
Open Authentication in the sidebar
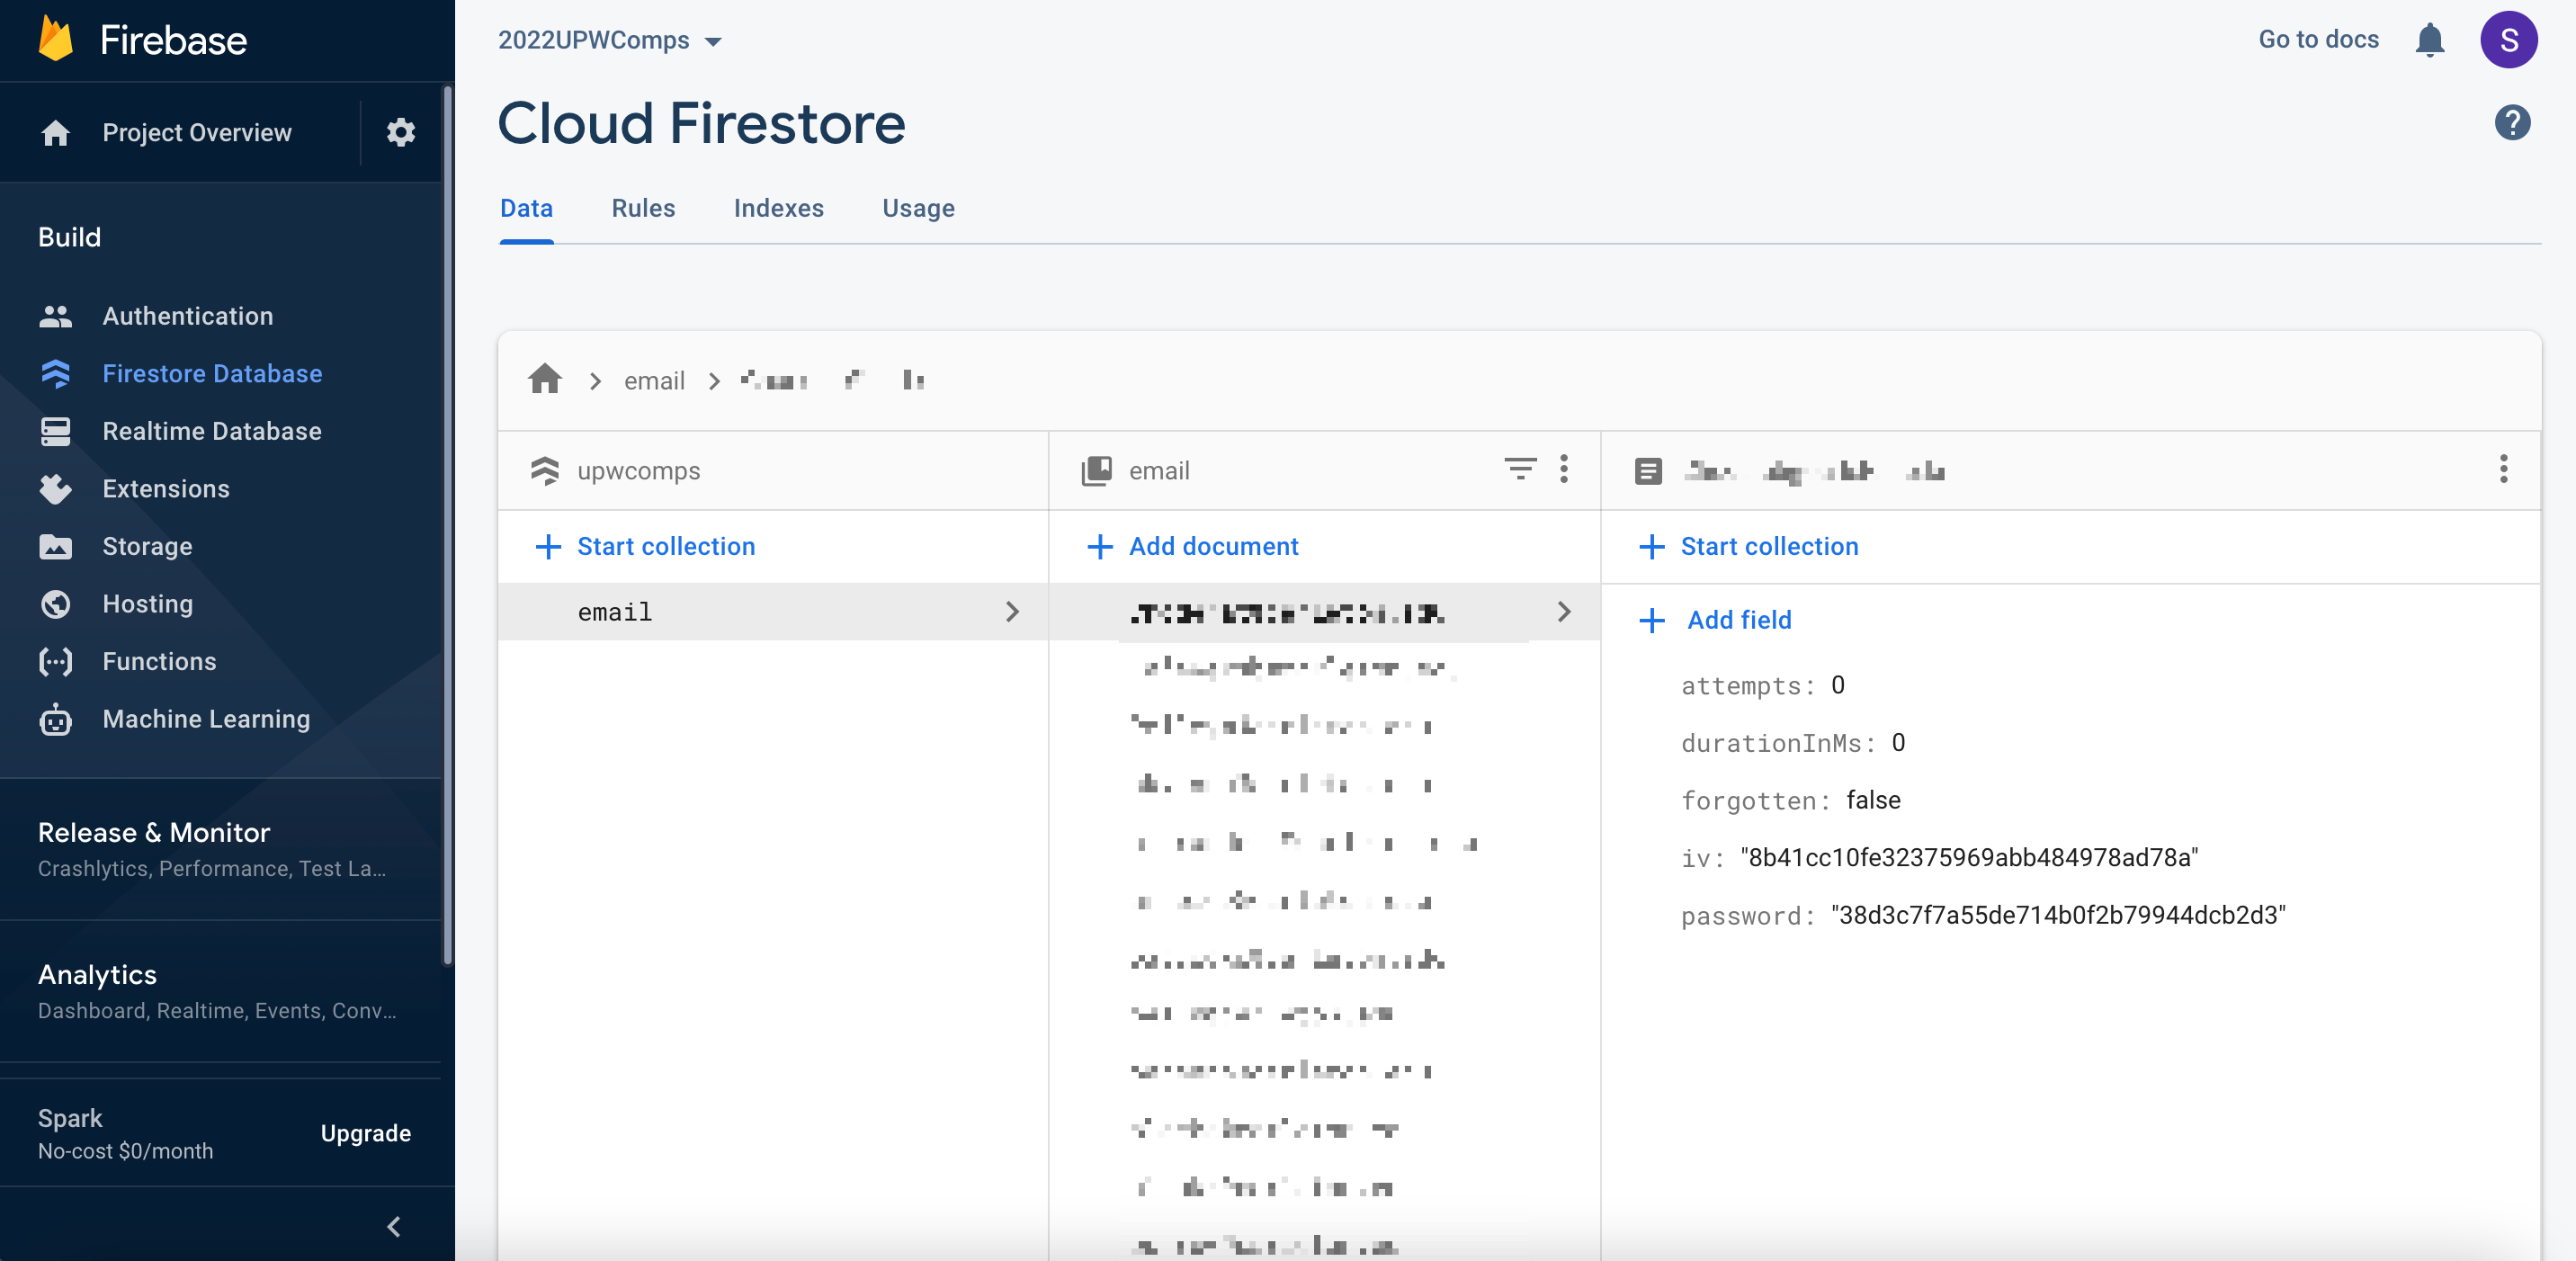187,316
